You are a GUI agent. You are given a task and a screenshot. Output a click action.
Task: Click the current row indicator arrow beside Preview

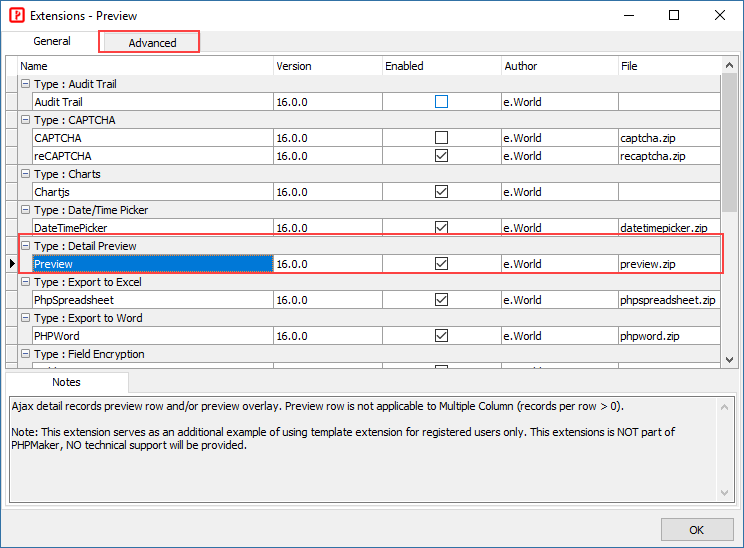[12, 264]
